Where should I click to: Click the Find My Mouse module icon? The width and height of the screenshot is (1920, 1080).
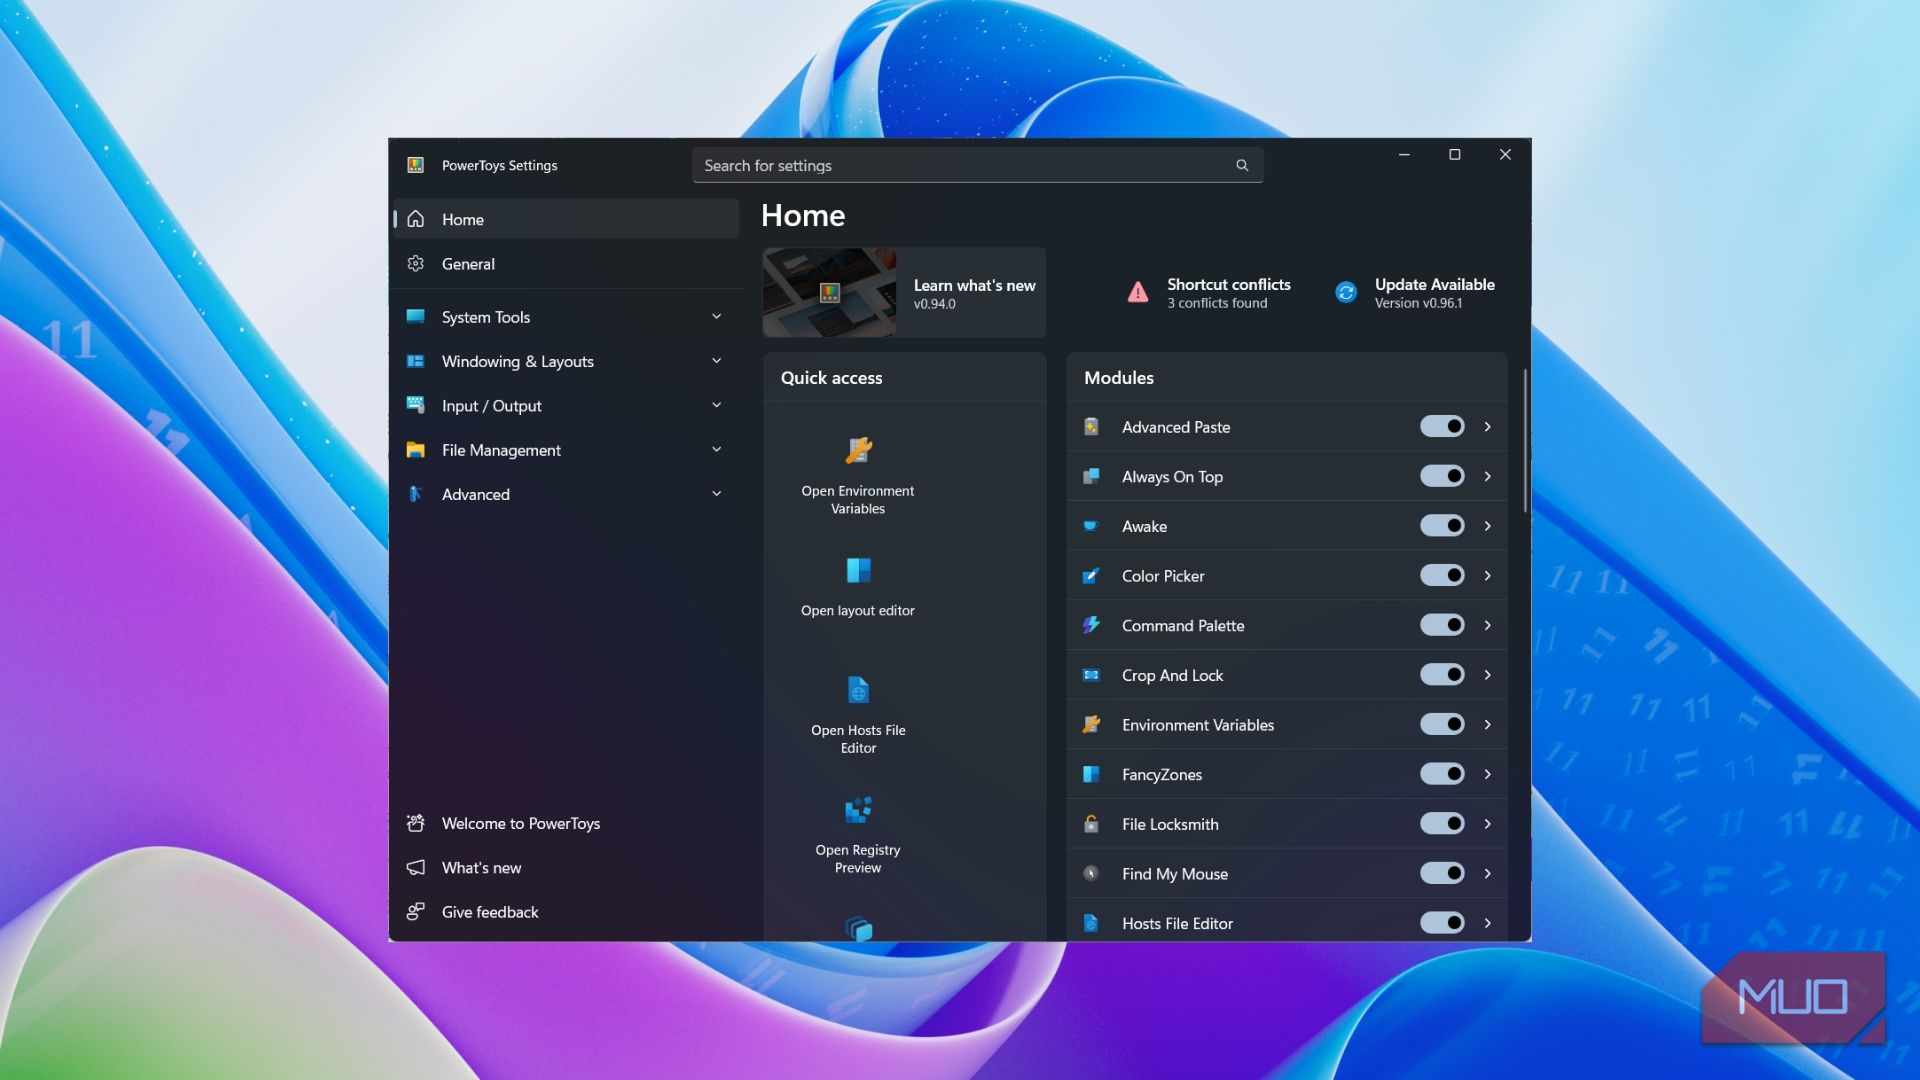tap(1091, 873)
